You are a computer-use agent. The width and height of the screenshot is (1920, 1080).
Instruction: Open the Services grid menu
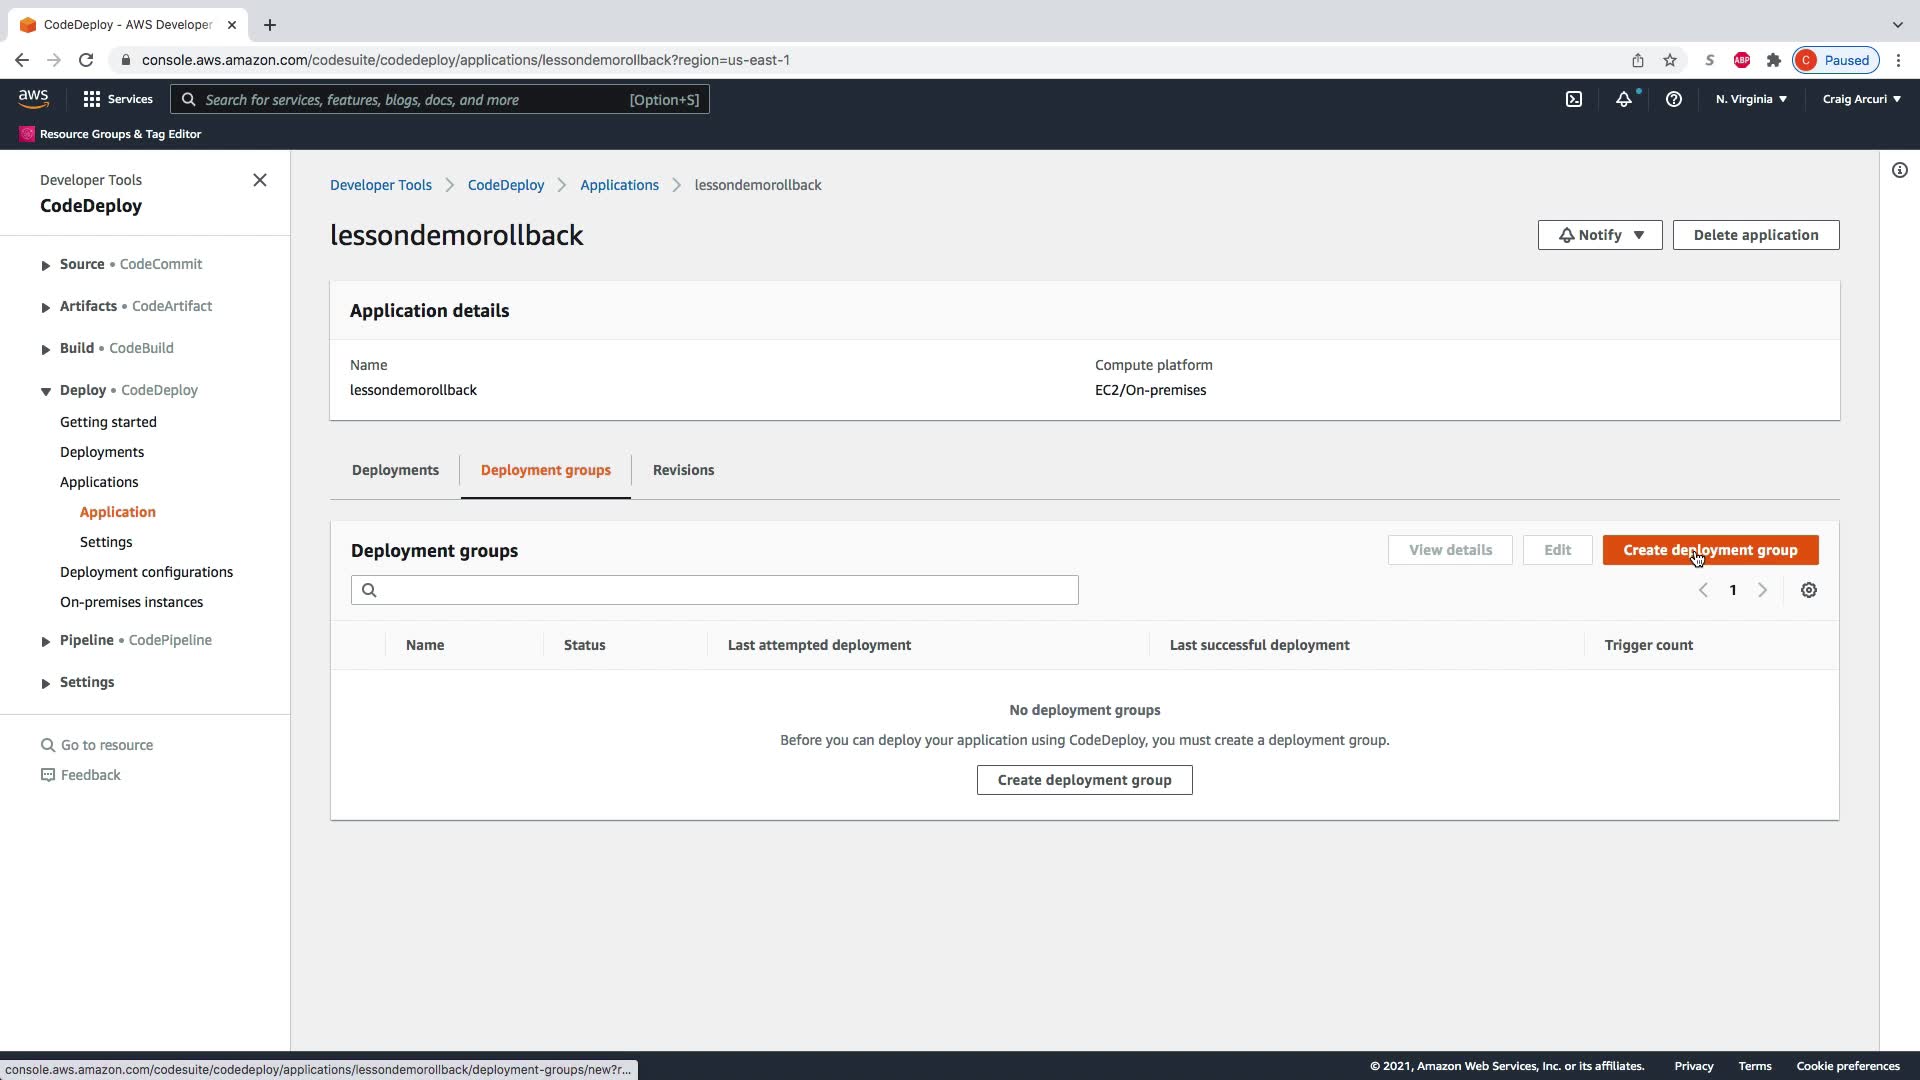[x=118, y=99]
